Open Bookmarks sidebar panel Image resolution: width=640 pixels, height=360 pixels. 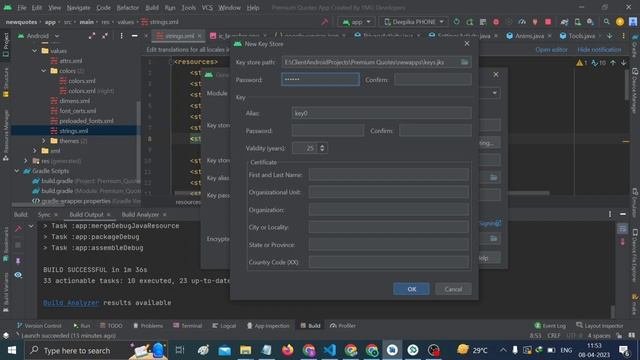coord(5,244)
